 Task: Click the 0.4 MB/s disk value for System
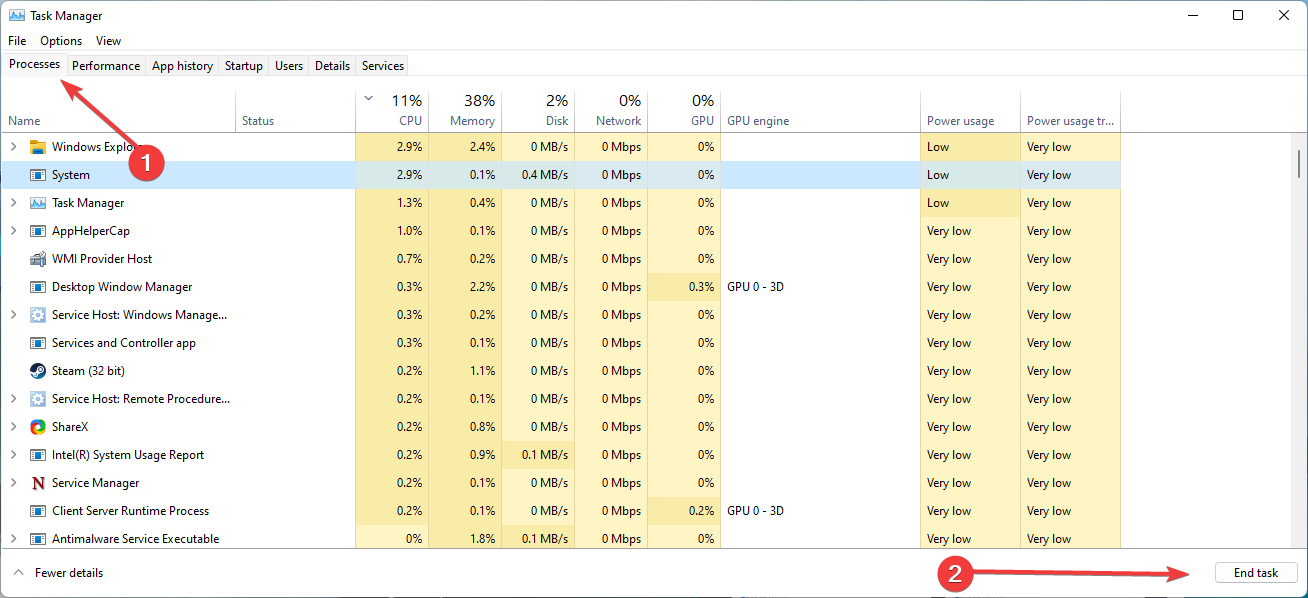(x=545, y=175)
